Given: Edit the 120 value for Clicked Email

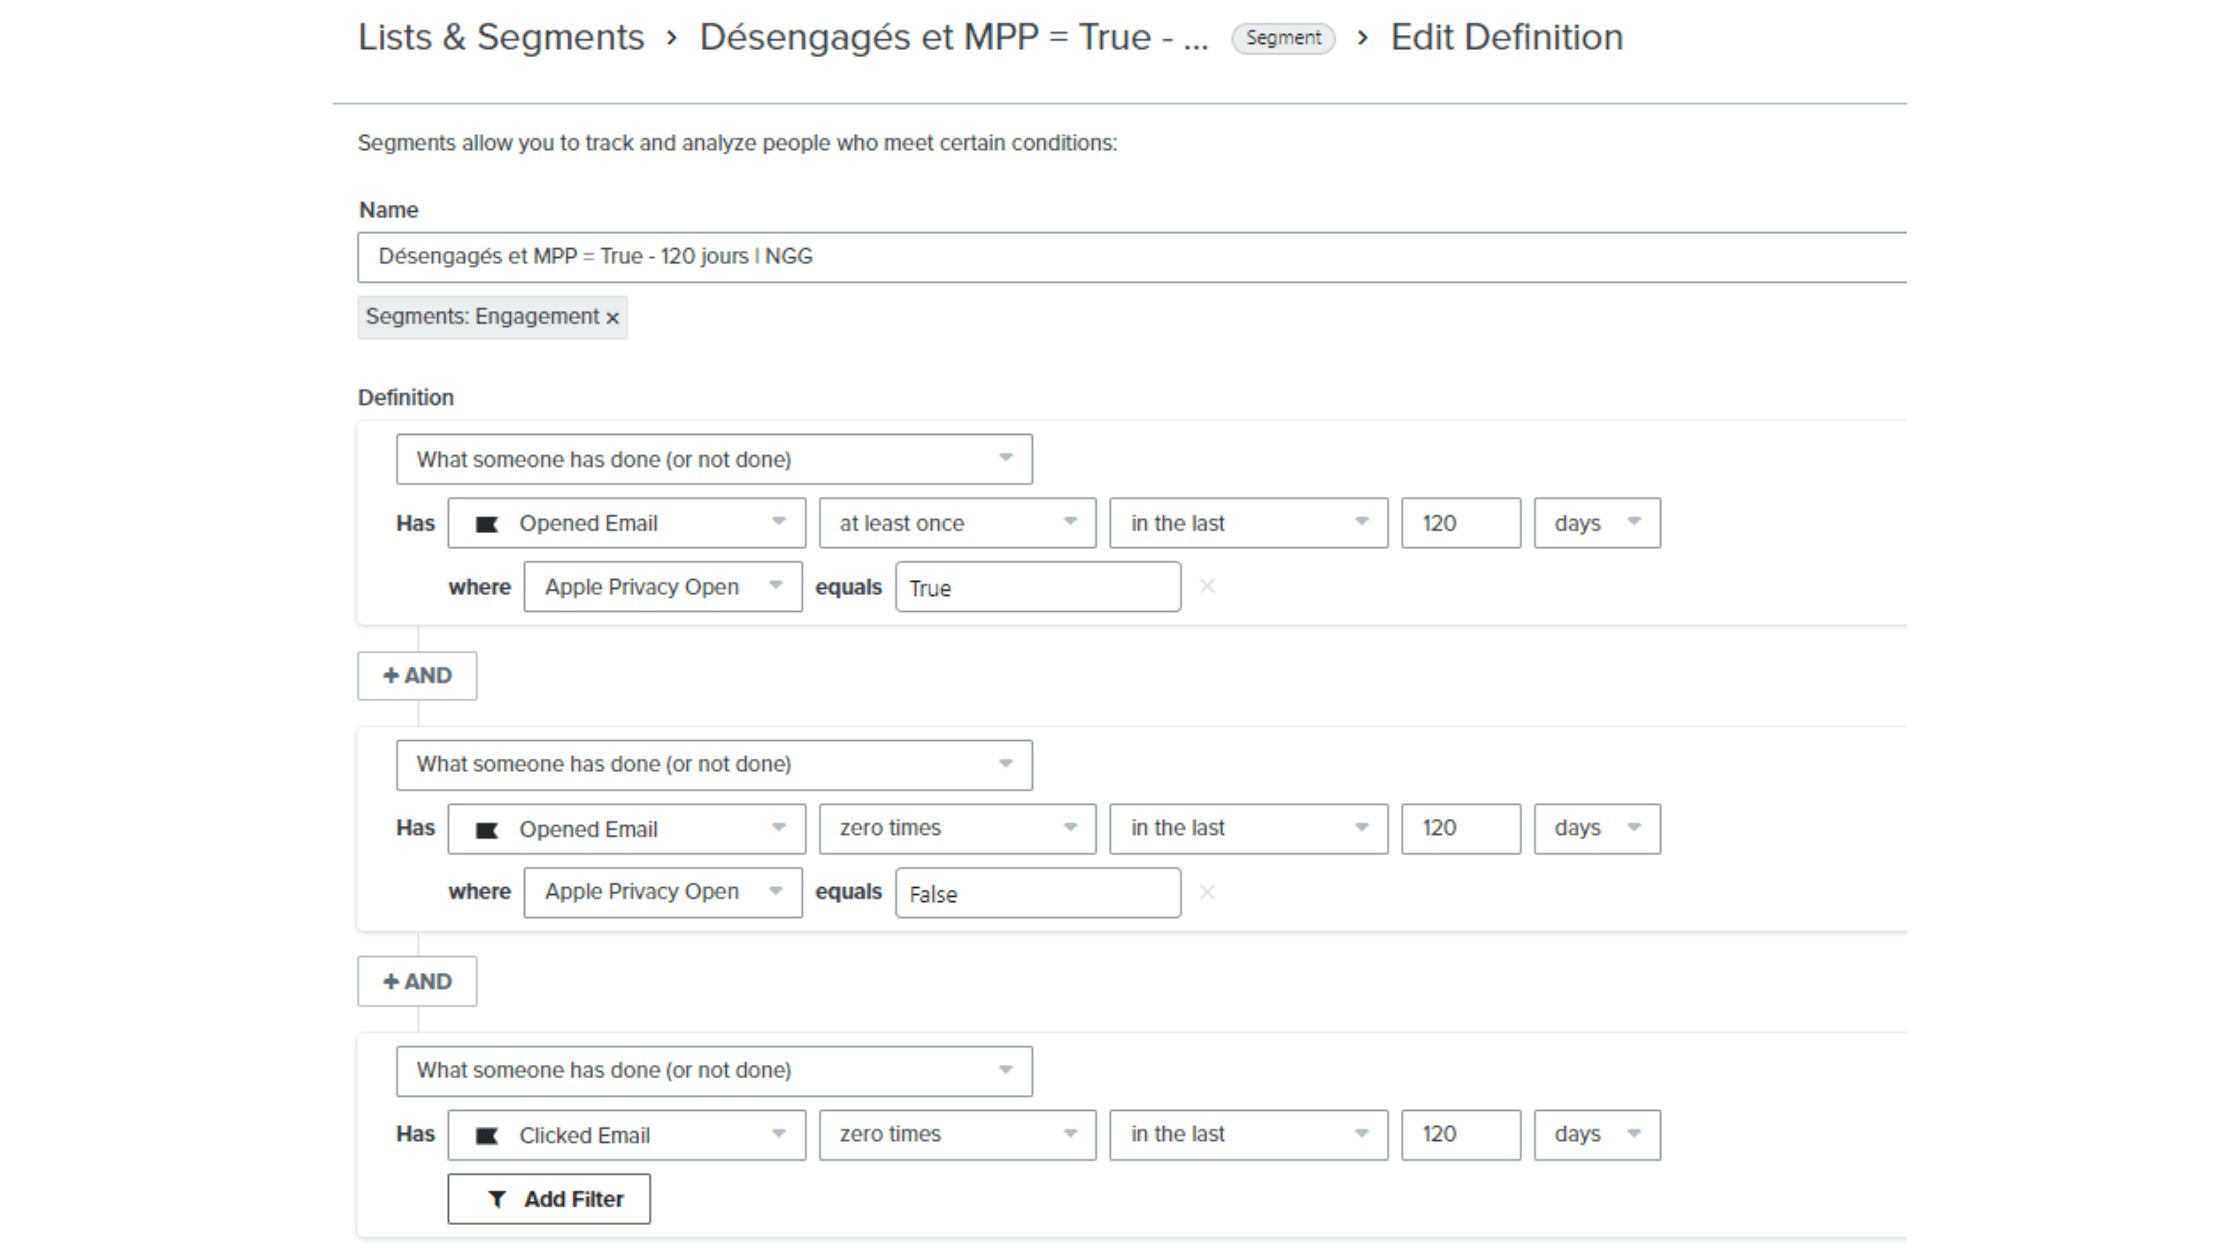Looking at the screenshot, I should tap(1460, 1135).
